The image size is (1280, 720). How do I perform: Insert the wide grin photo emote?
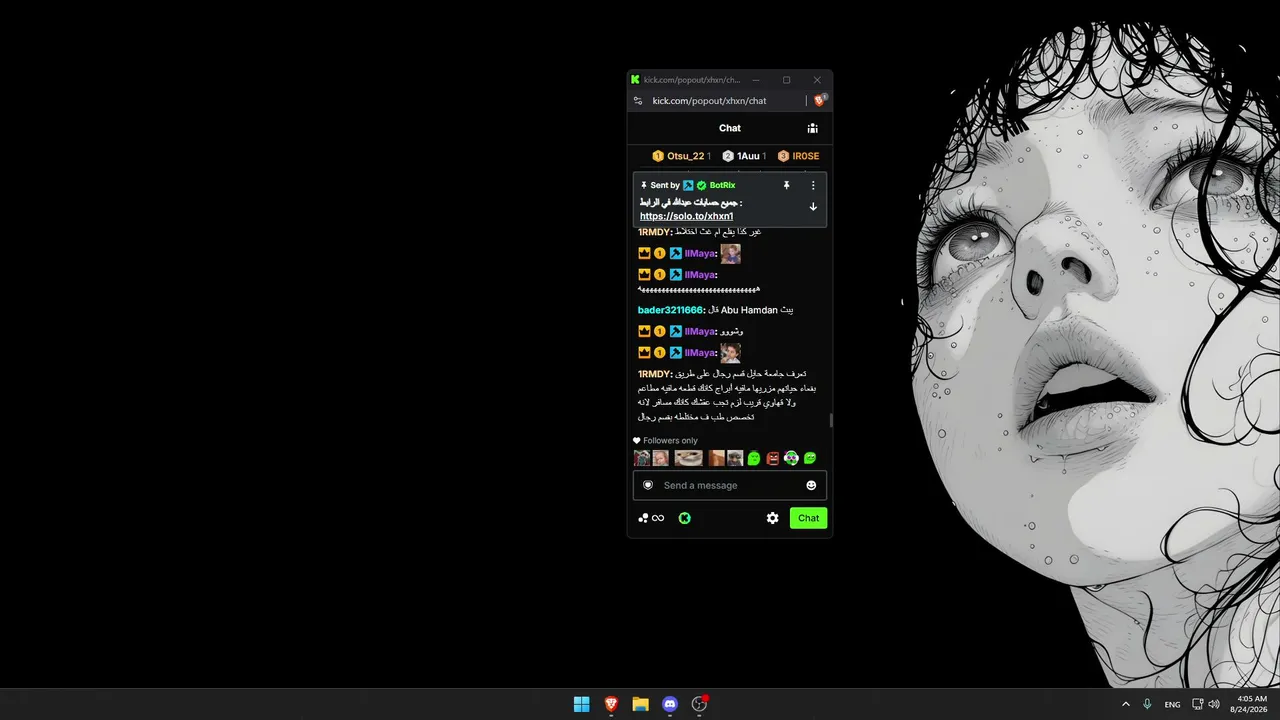tap(688, 458)
